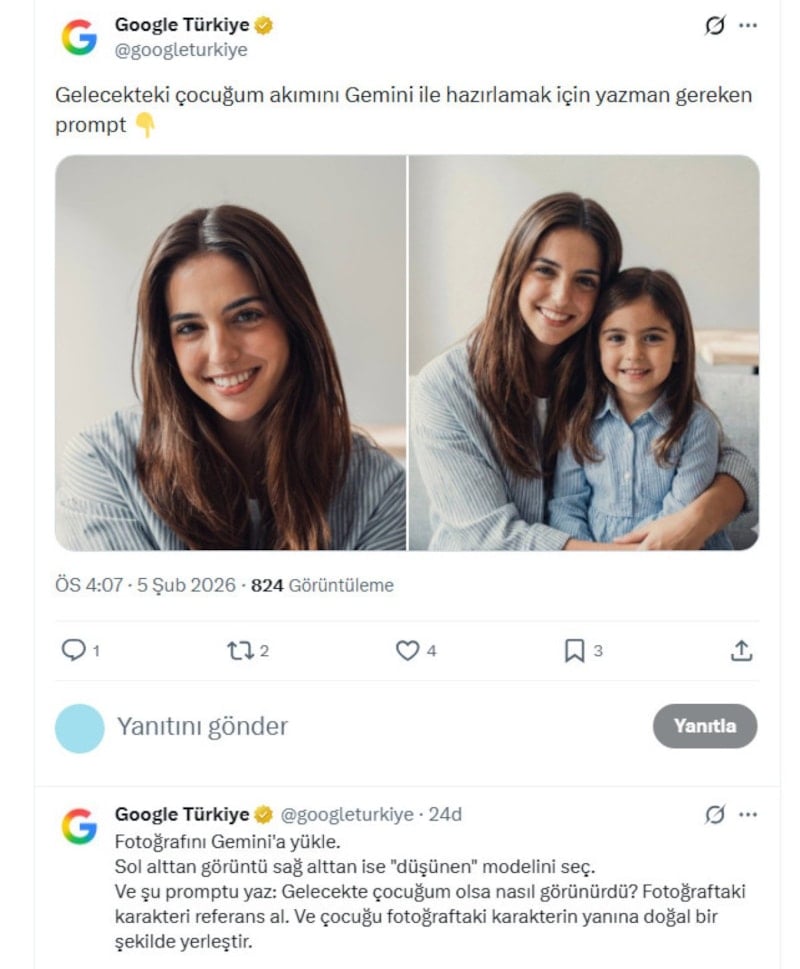Click the retweet icon
This screenshot has width=800, height=969.
[x=239, y=651]
